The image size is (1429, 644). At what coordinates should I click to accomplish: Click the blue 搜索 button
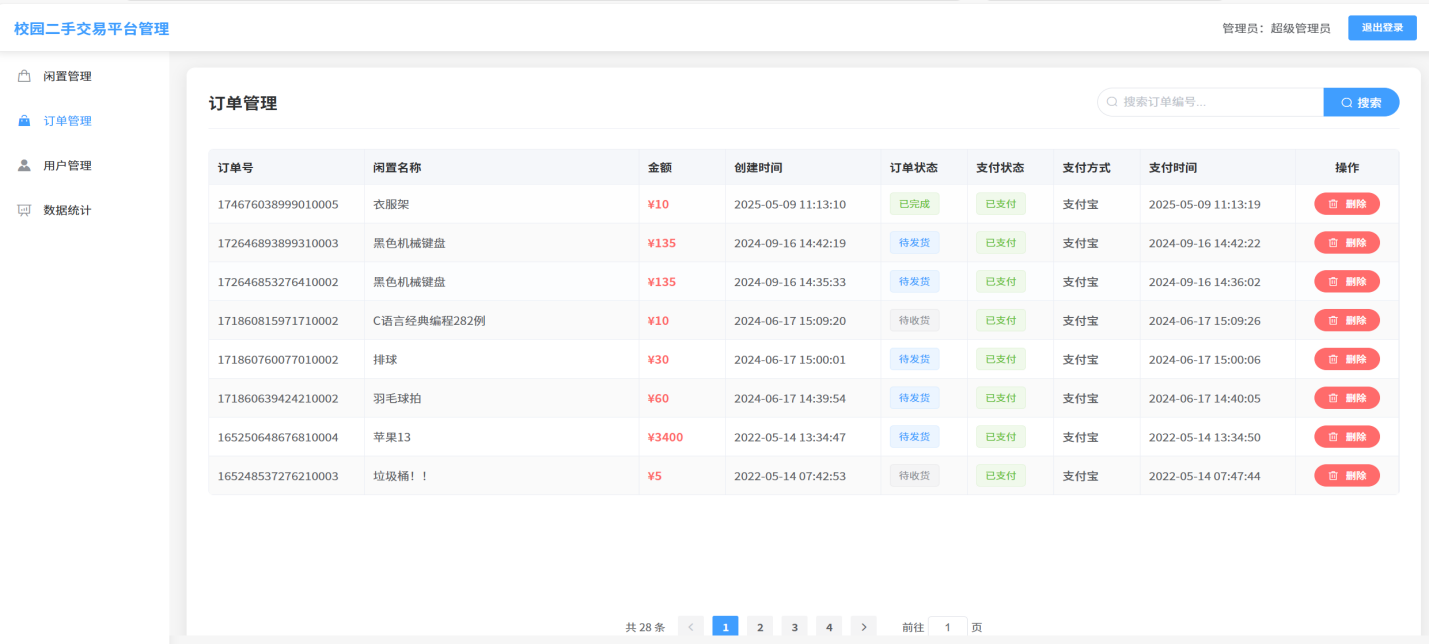pos(1361,102)
